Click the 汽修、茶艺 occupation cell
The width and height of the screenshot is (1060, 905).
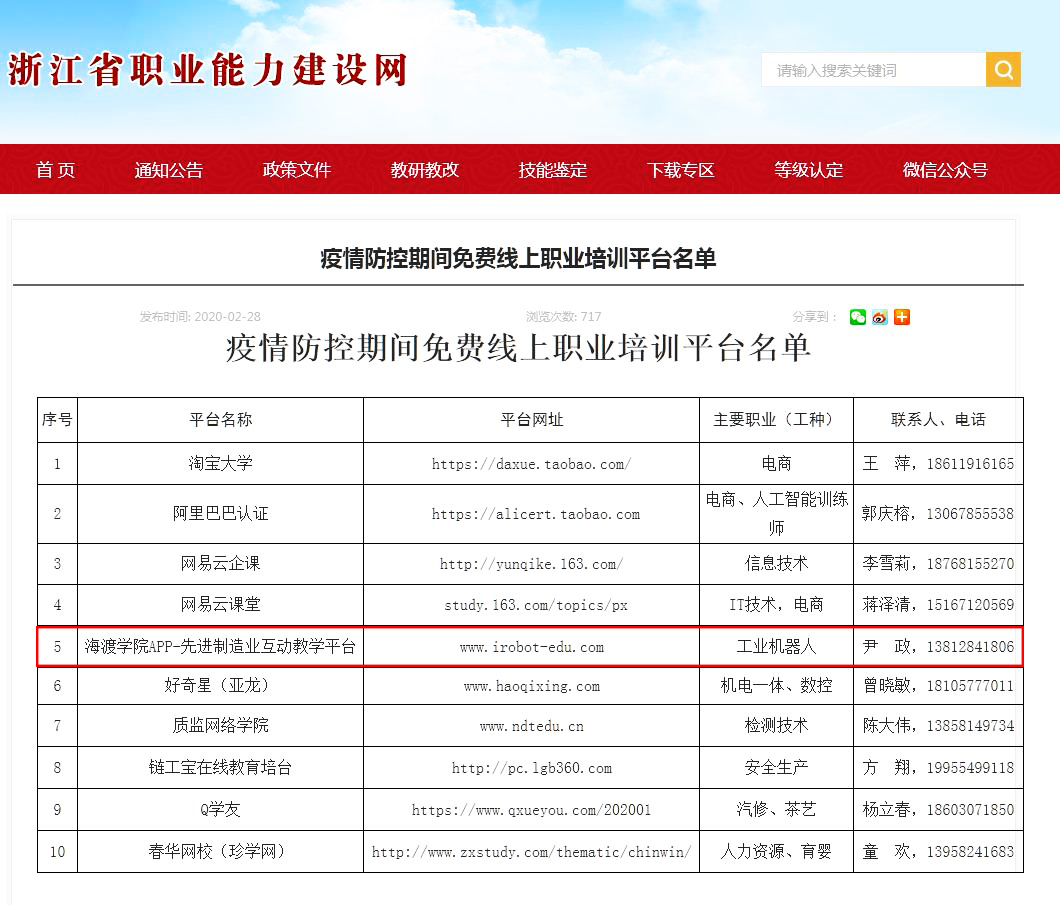coord(776,809)
